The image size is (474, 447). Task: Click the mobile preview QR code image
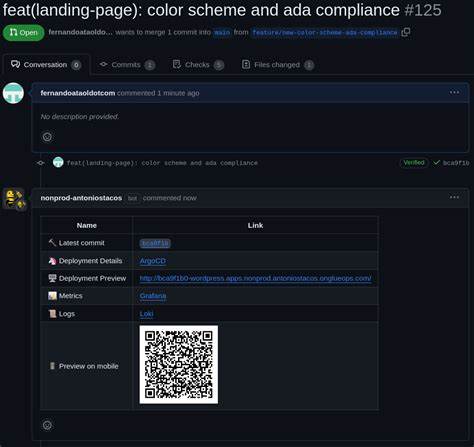point(179,365)
